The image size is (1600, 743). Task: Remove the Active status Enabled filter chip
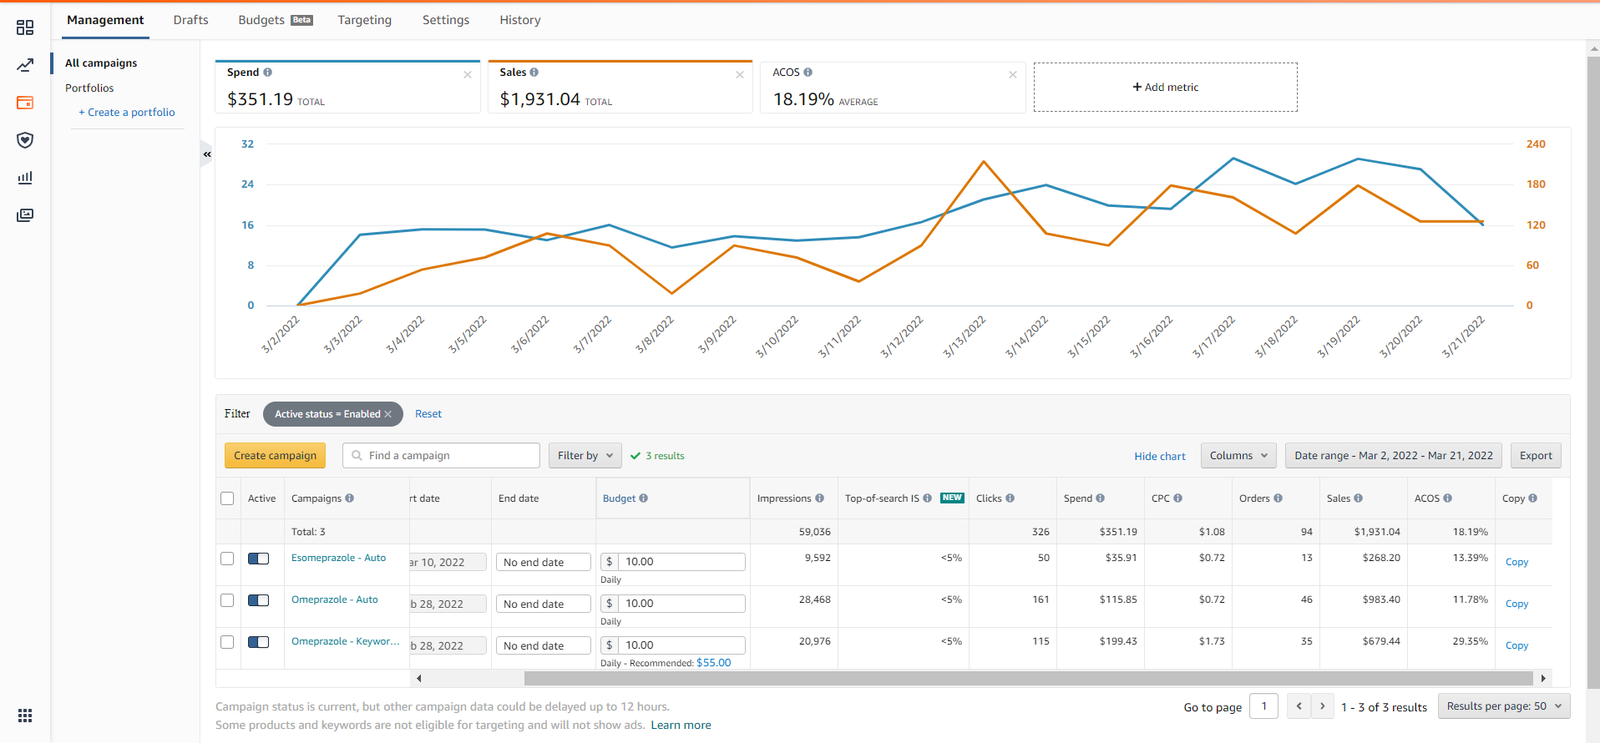pos(388,414)
